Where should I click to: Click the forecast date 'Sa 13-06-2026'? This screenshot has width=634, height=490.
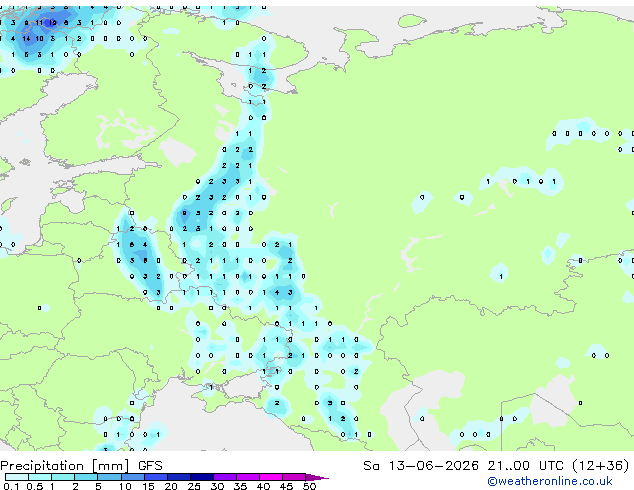coord(421,466)
